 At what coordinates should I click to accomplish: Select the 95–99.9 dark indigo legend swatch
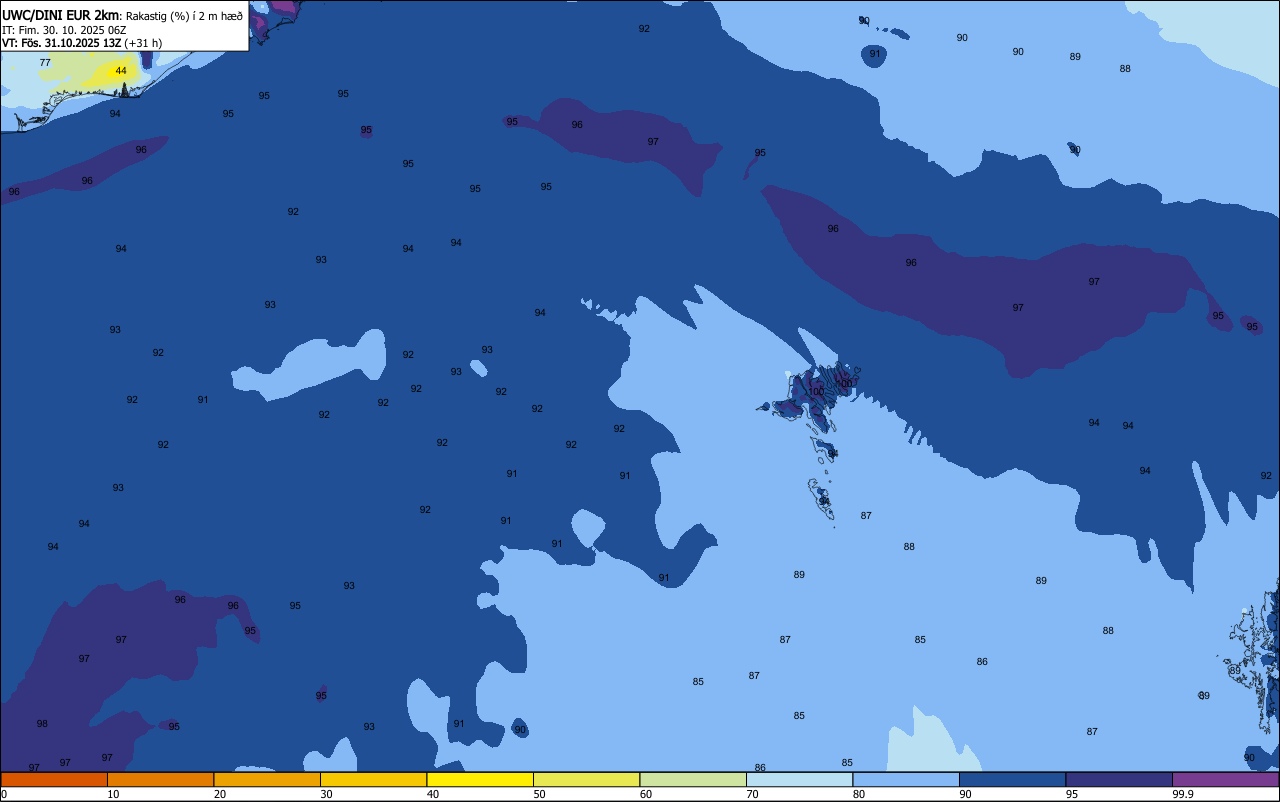click(1119, 779)
